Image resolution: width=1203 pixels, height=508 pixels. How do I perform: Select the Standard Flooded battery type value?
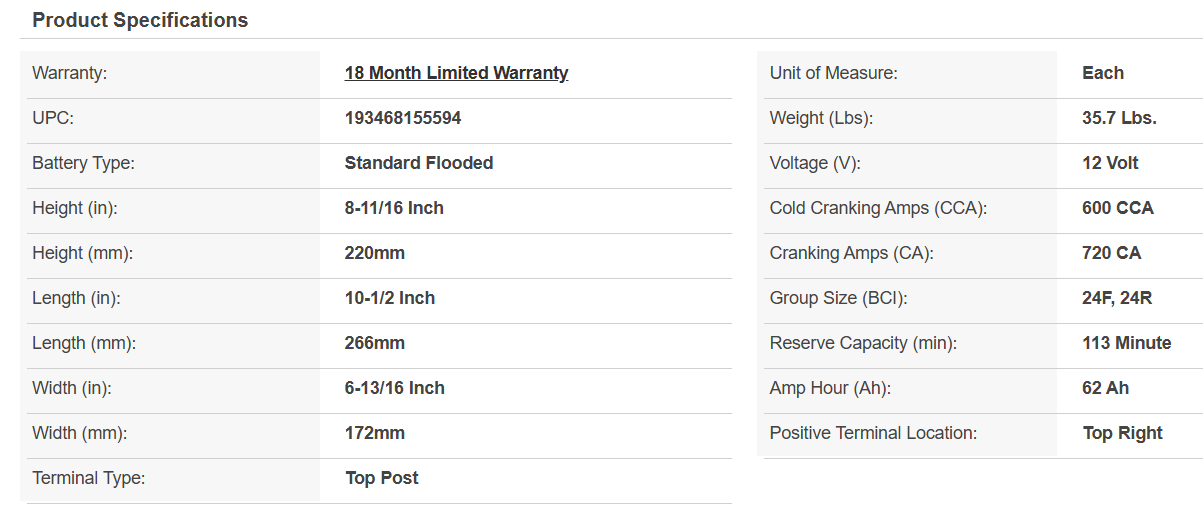point(418,163)
